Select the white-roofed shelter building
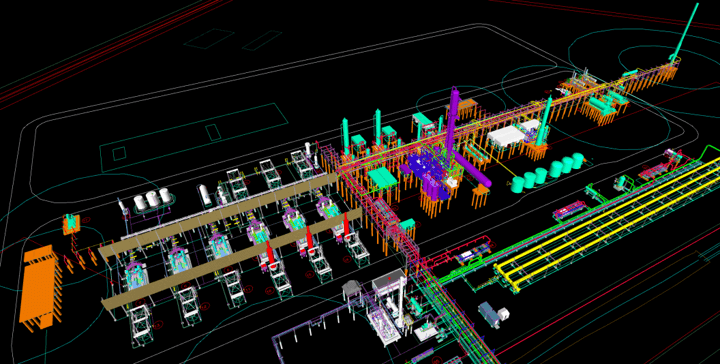 [x=507, y=135]
